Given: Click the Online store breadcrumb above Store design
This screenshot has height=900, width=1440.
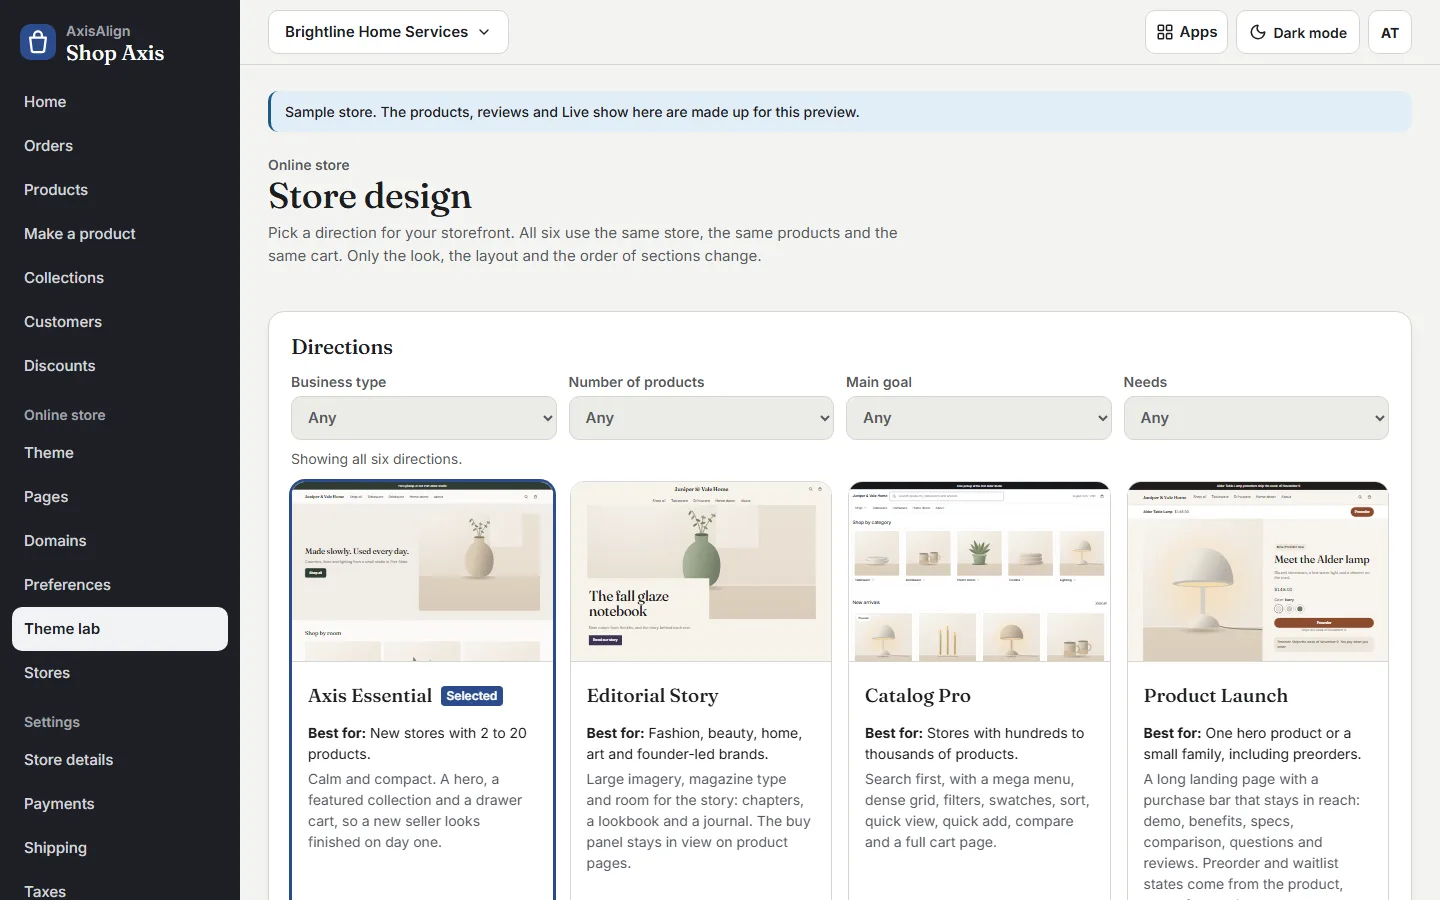Looking at the screenshot, I should tap(309, 165).
